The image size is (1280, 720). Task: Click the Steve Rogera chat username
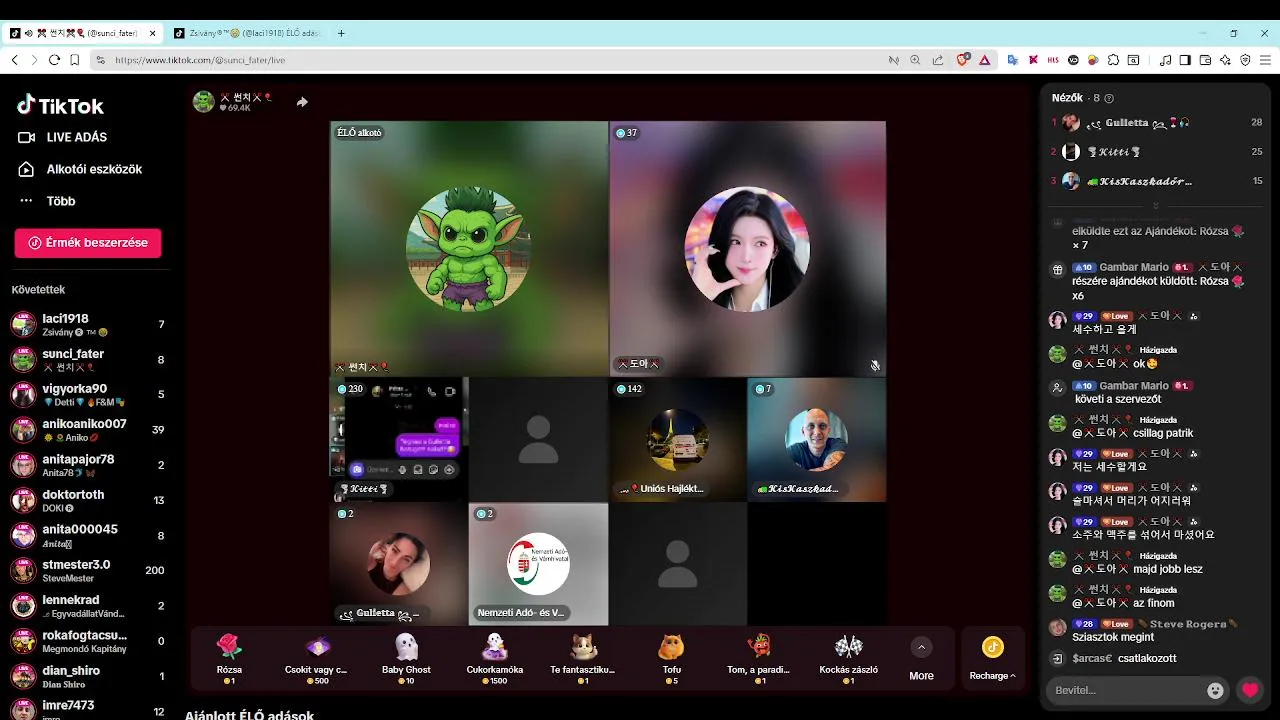[1187, 624]
